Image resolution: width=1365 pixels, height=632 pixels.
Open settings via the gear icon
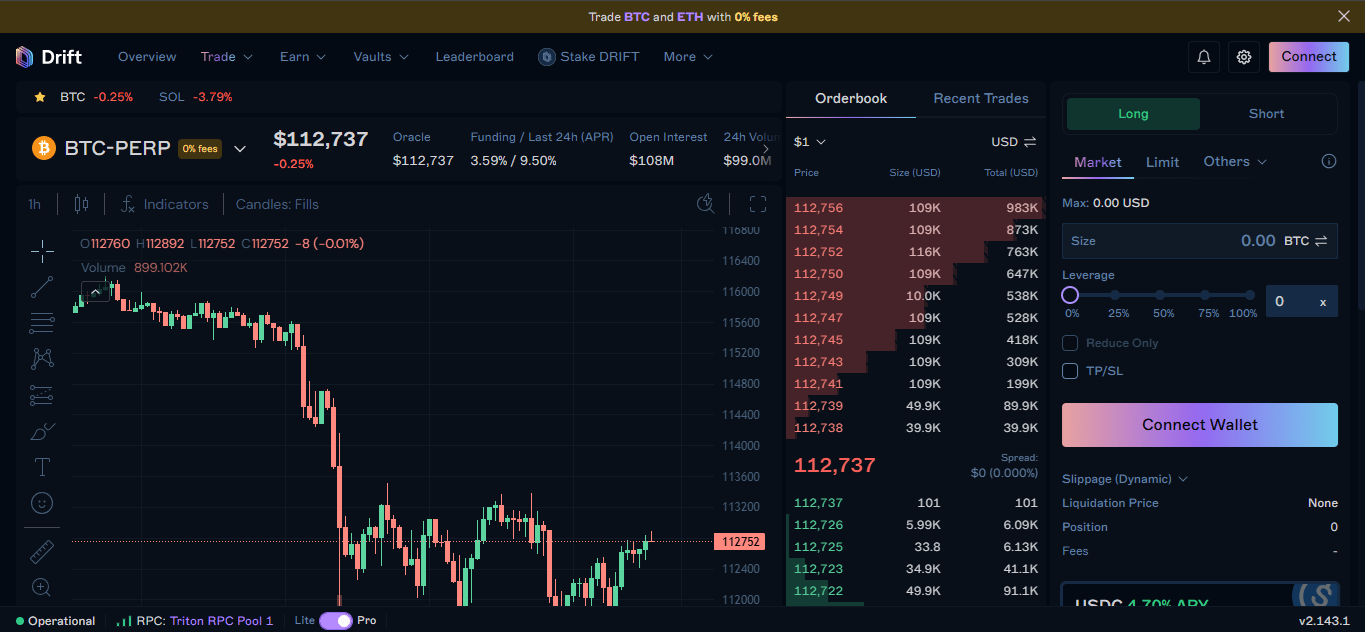[1244, 57]
